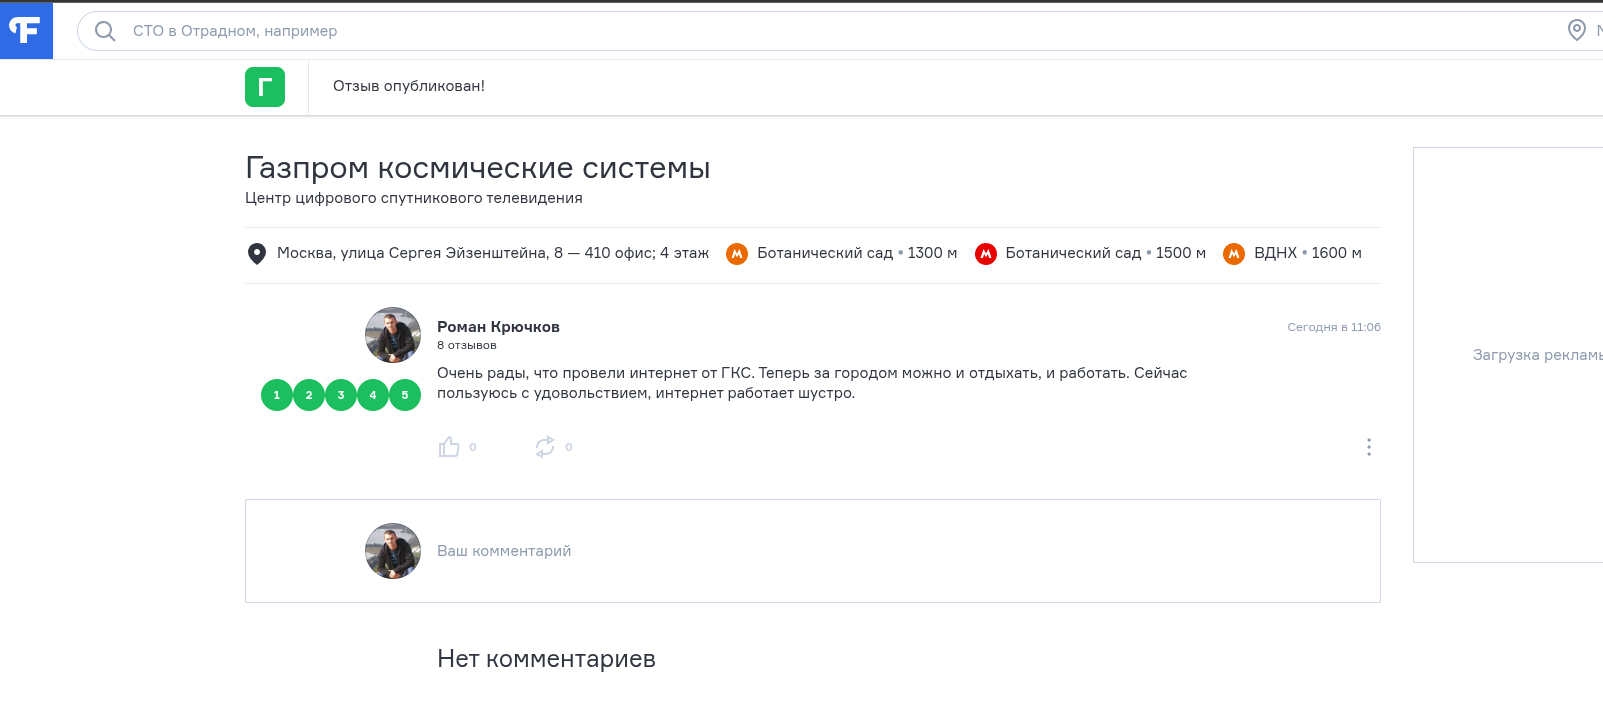Open the Flamp logo home link

click(x=26, y=30)
